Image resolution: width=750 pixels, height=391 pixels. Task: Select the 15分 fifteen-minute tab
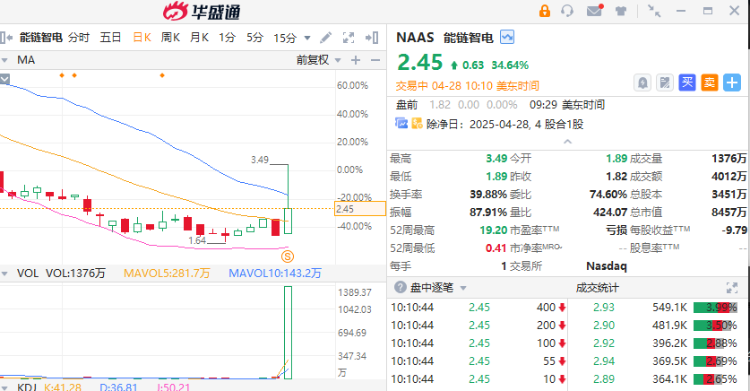click(285, 37)
